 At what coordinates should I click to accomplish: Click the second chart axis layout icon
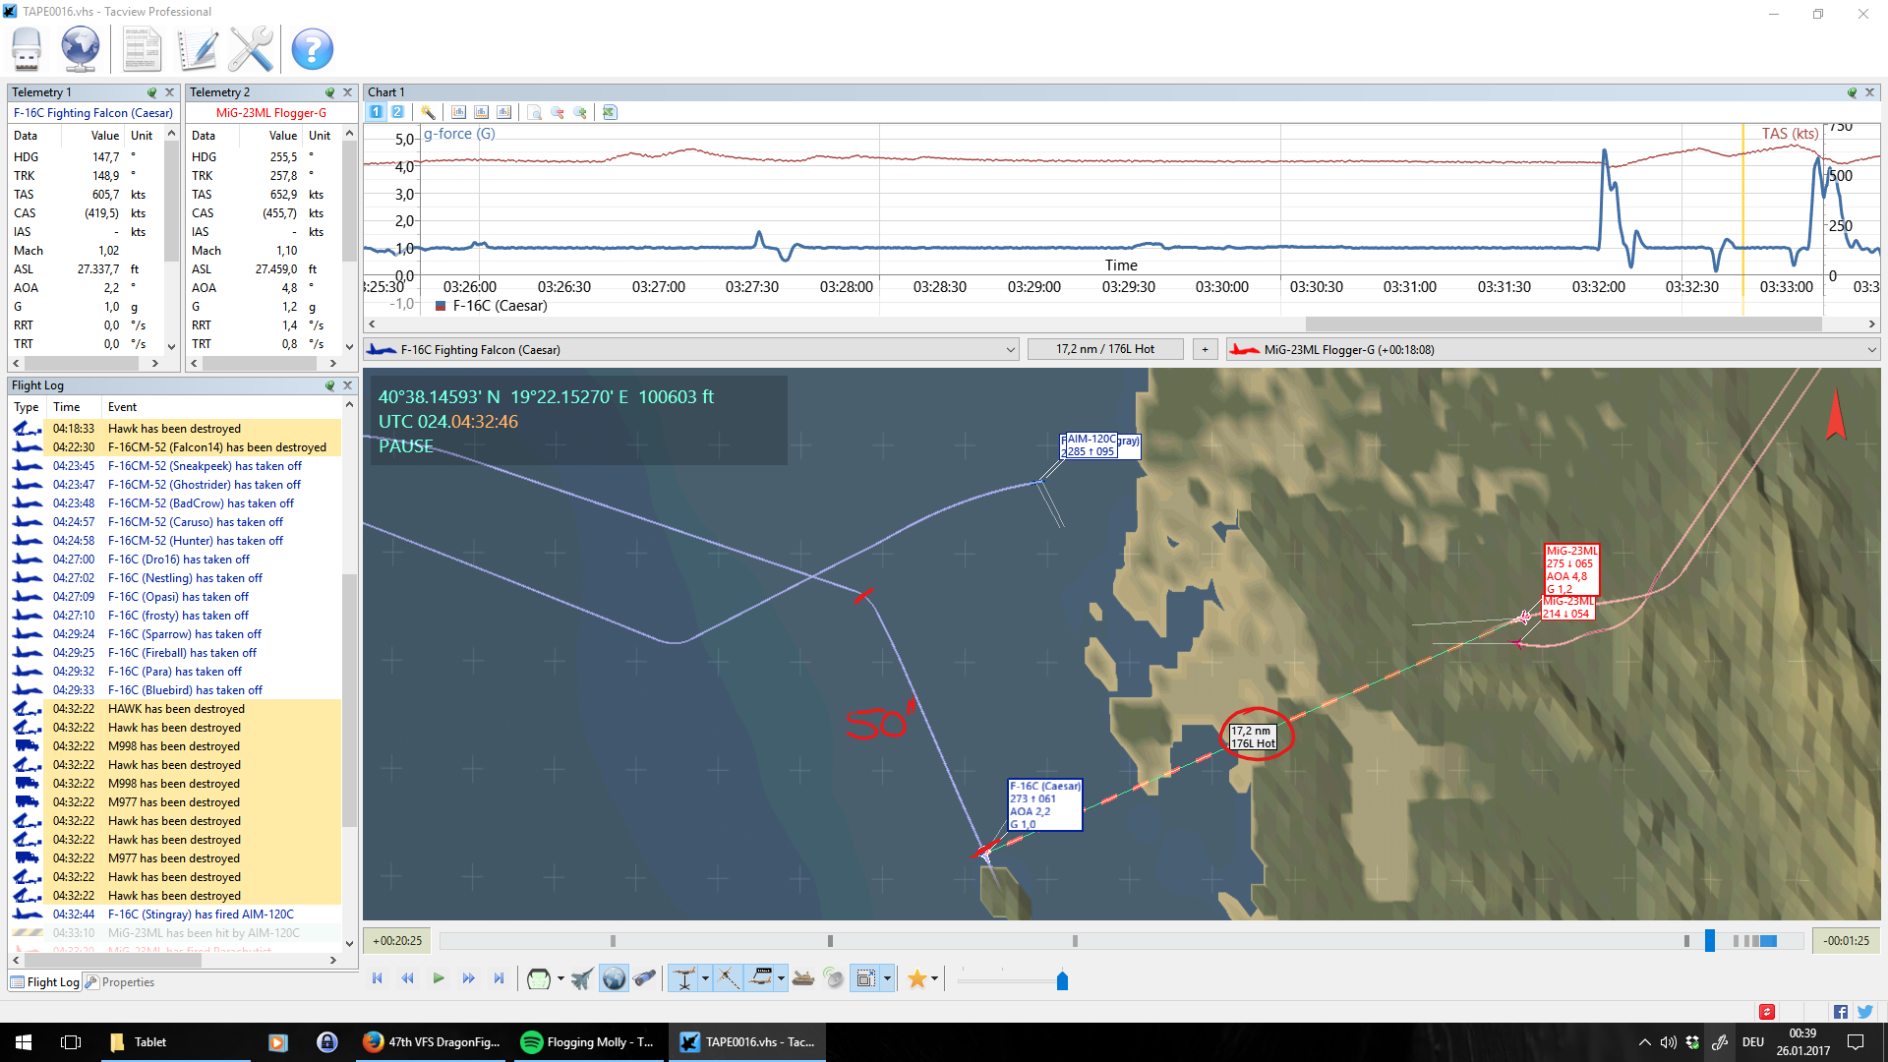[x=481, y=112]
